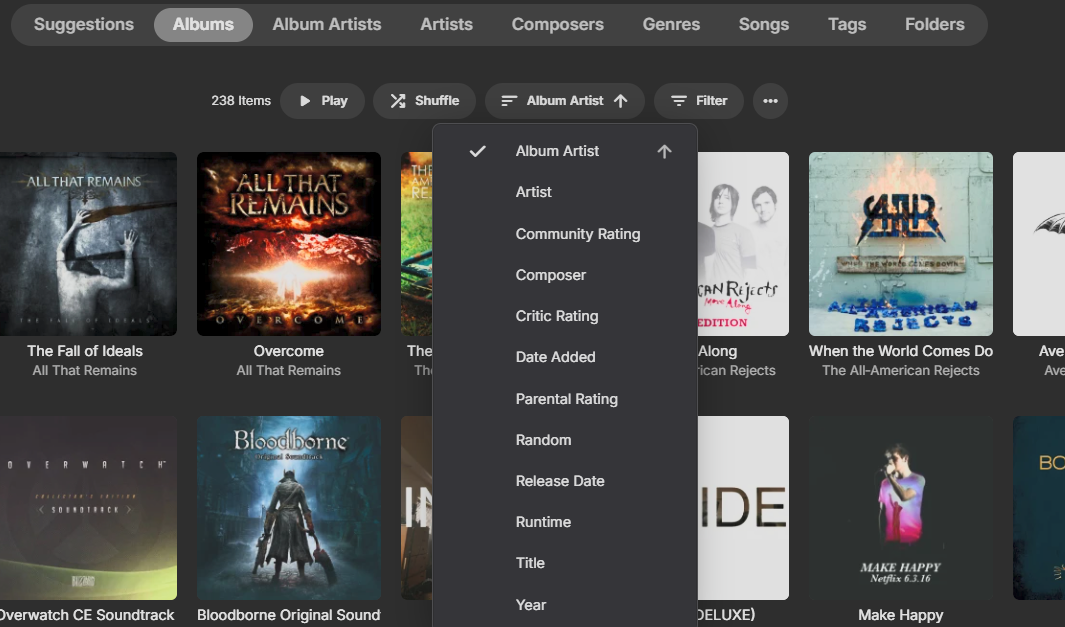Click When the World Comes Down title
The height and width of the screenshot is (627, 1065).
(x=901, y=351)
